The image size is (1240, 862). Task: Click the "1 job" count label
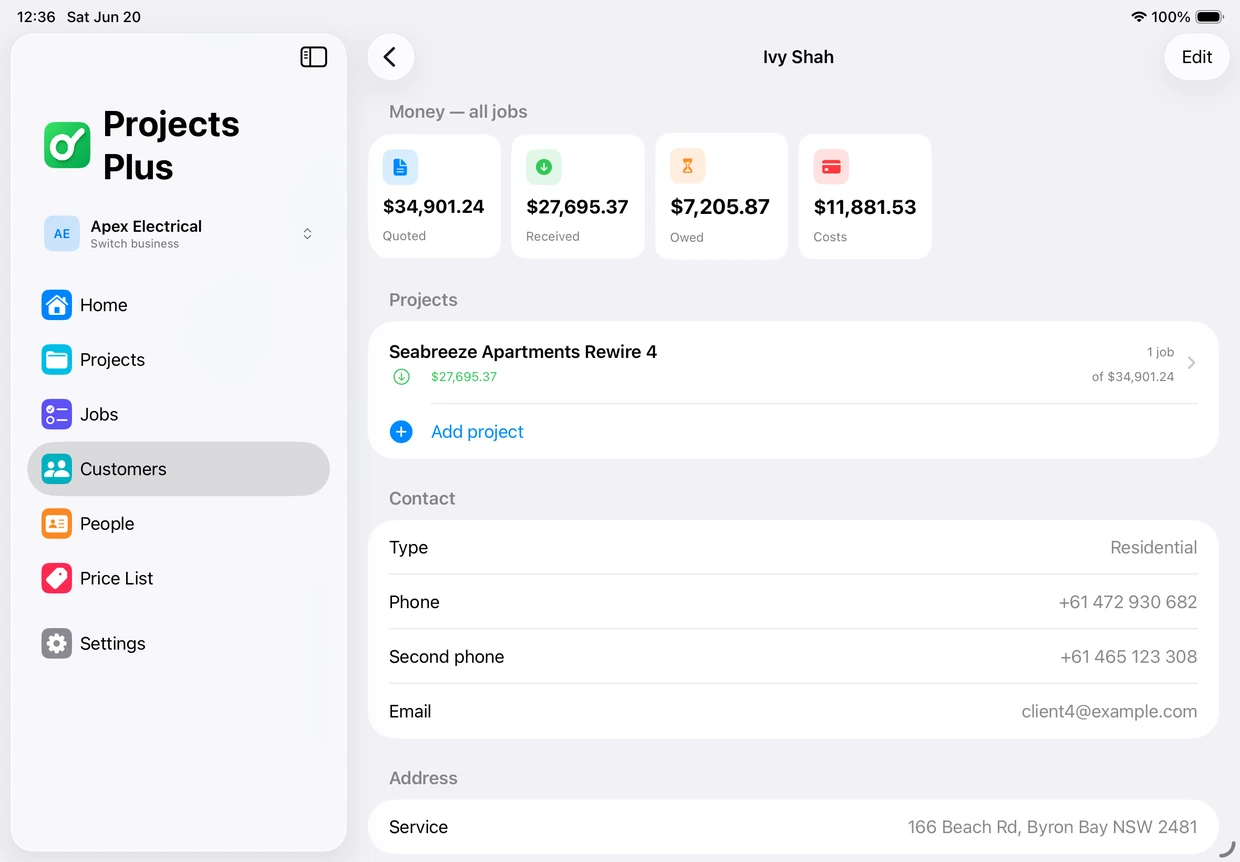click(1160, 352)
